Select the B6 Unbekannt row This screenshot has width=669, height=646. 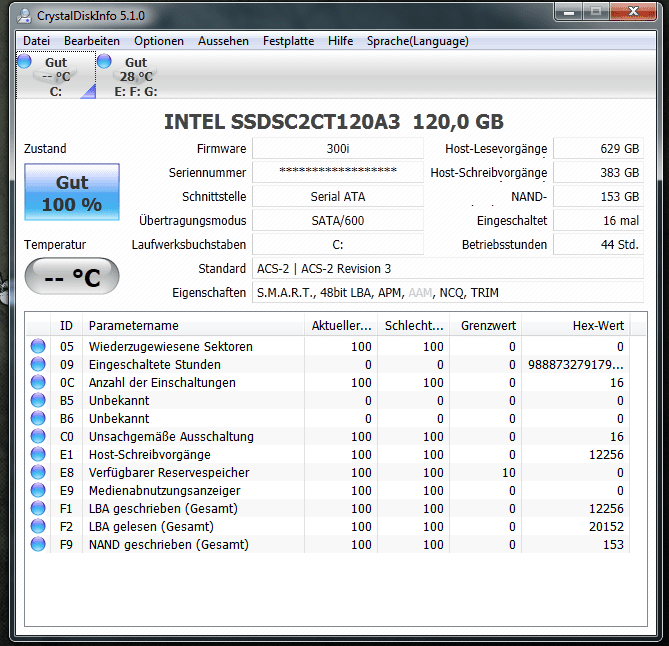pyautogui.click(x=328, y=418)
